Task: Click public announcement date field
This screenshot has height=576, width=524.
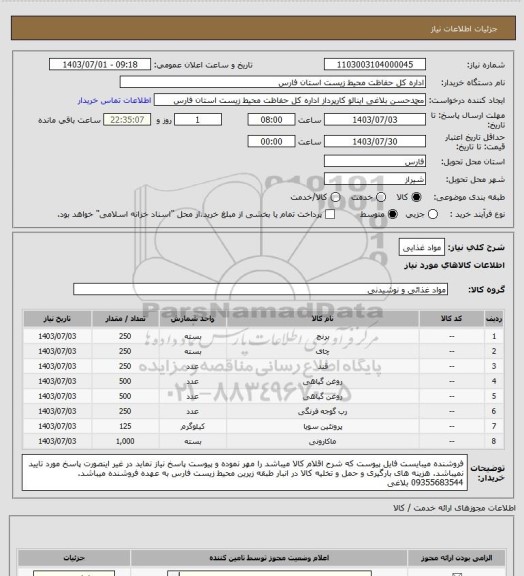Action: 100,64
